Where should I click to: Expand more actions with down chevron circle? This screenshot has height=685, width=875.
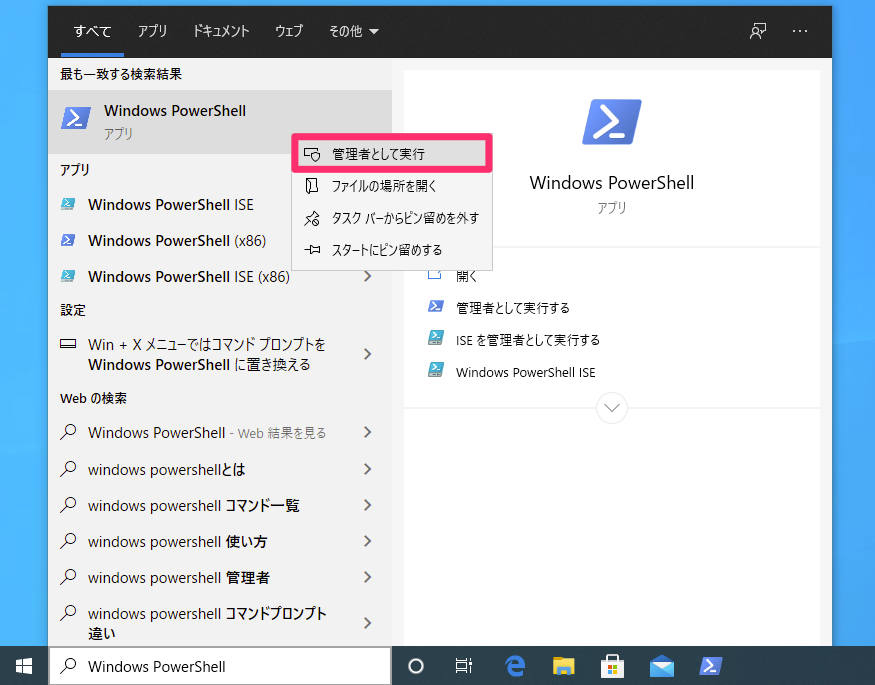[x=612, y=408]
